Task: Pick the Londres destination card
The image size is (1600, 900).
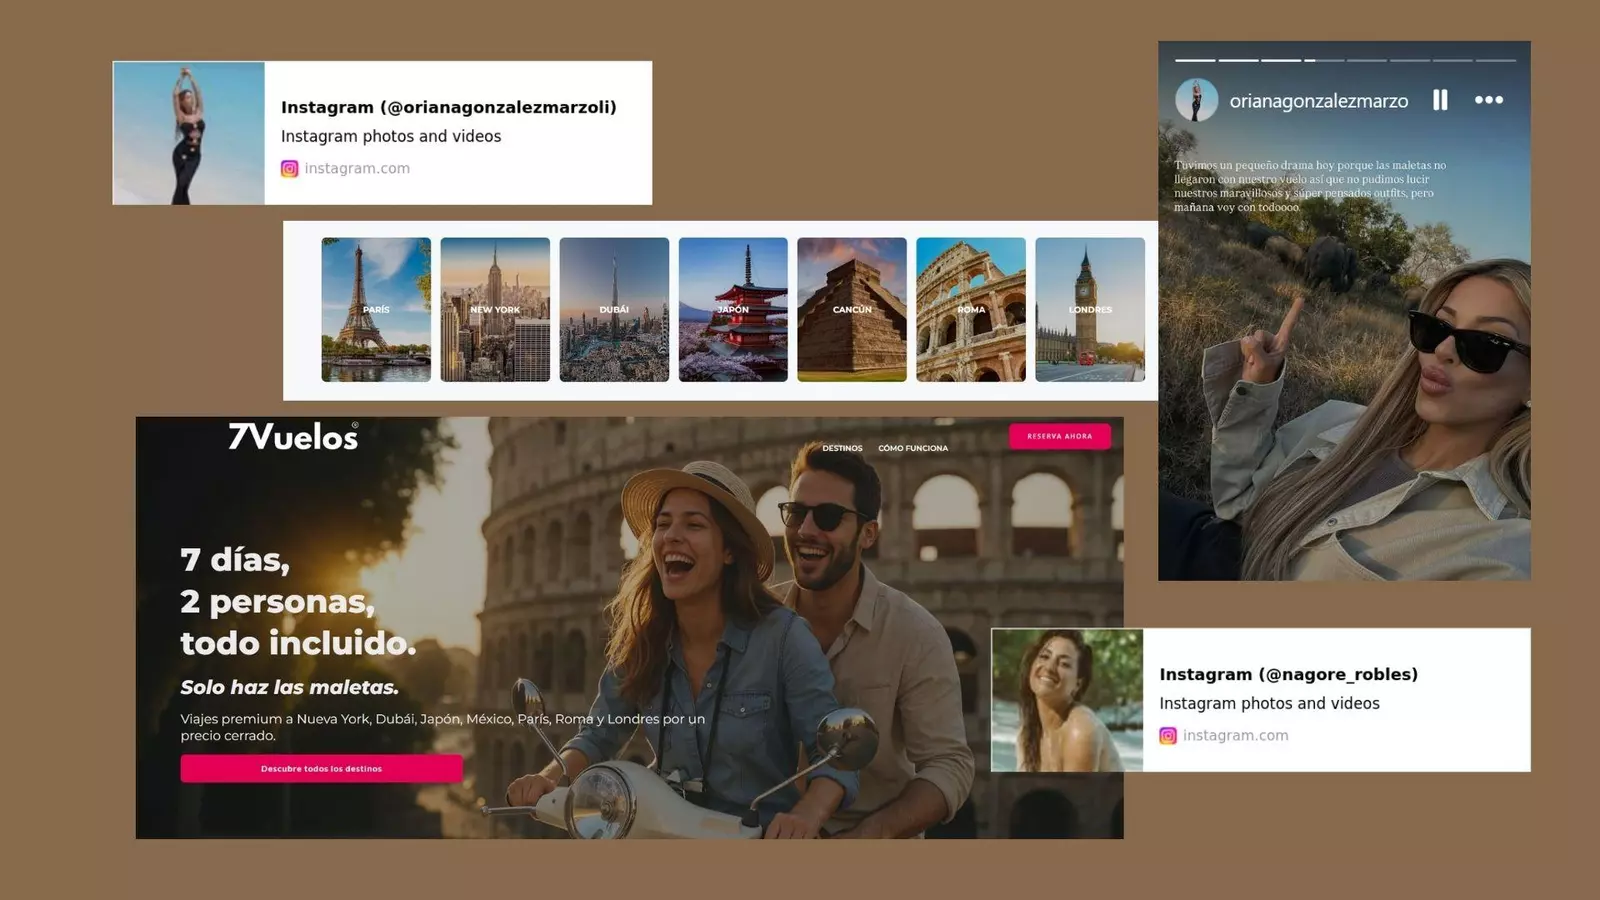Action: 1090,310
